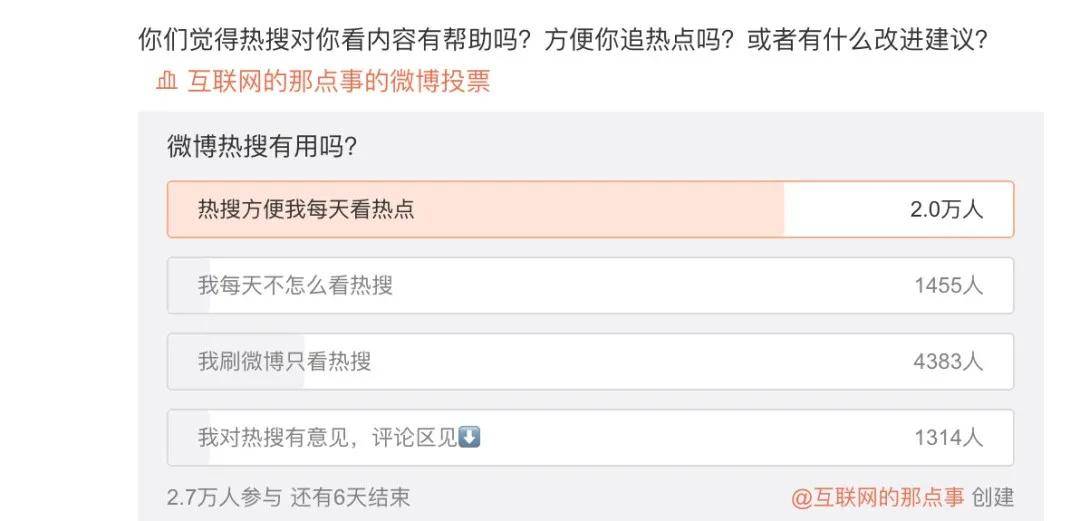Click the 1455人 vote count
Screen dimensions: 1080x521
pyautogui.click(x=948, y=286)
